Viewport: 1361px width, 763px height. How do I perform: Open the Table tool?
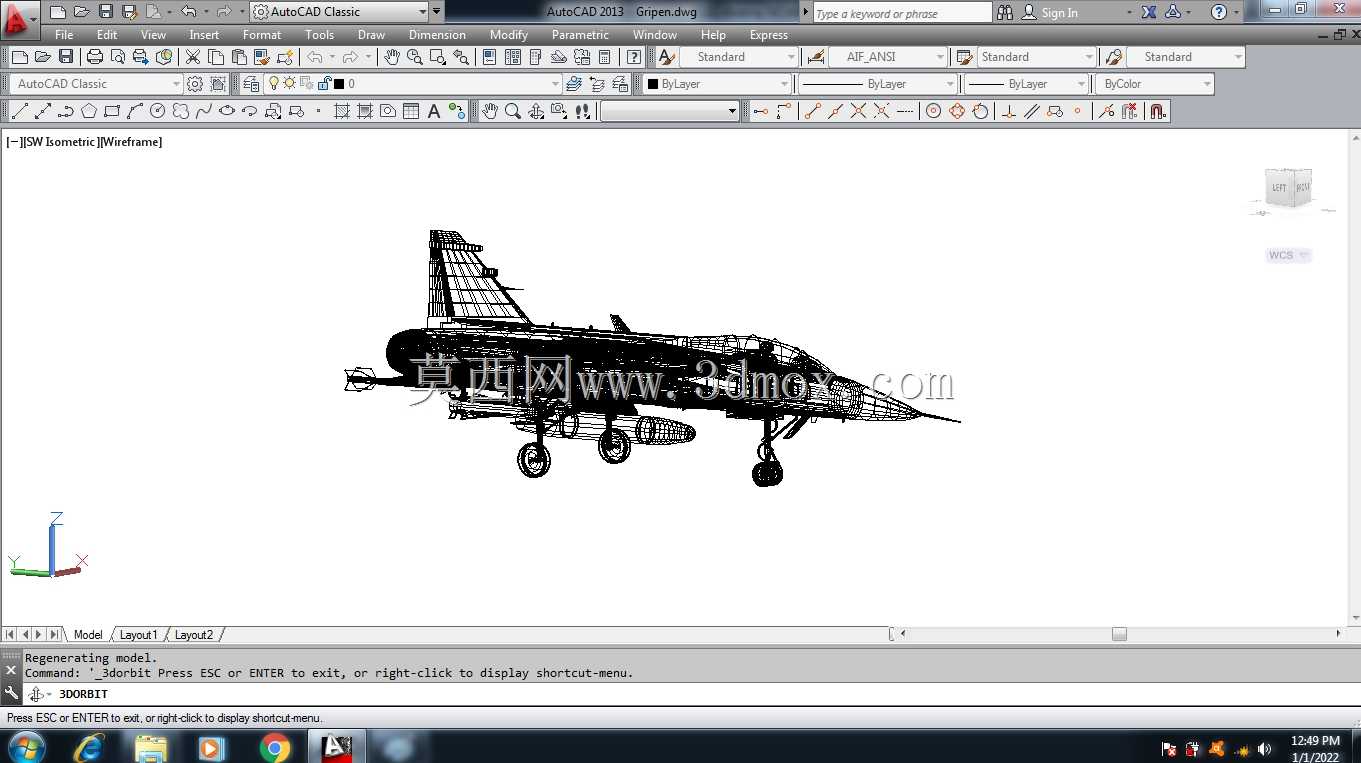[411, 111]
